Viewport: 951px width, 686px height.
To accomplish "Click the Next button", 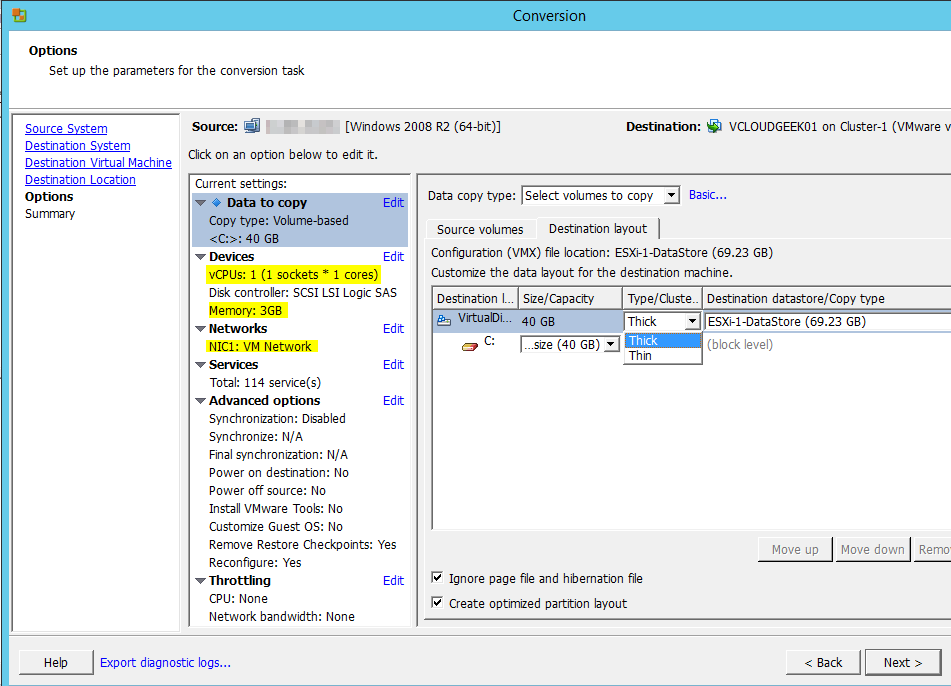I will pyautogui.click(x=903, y=662).
